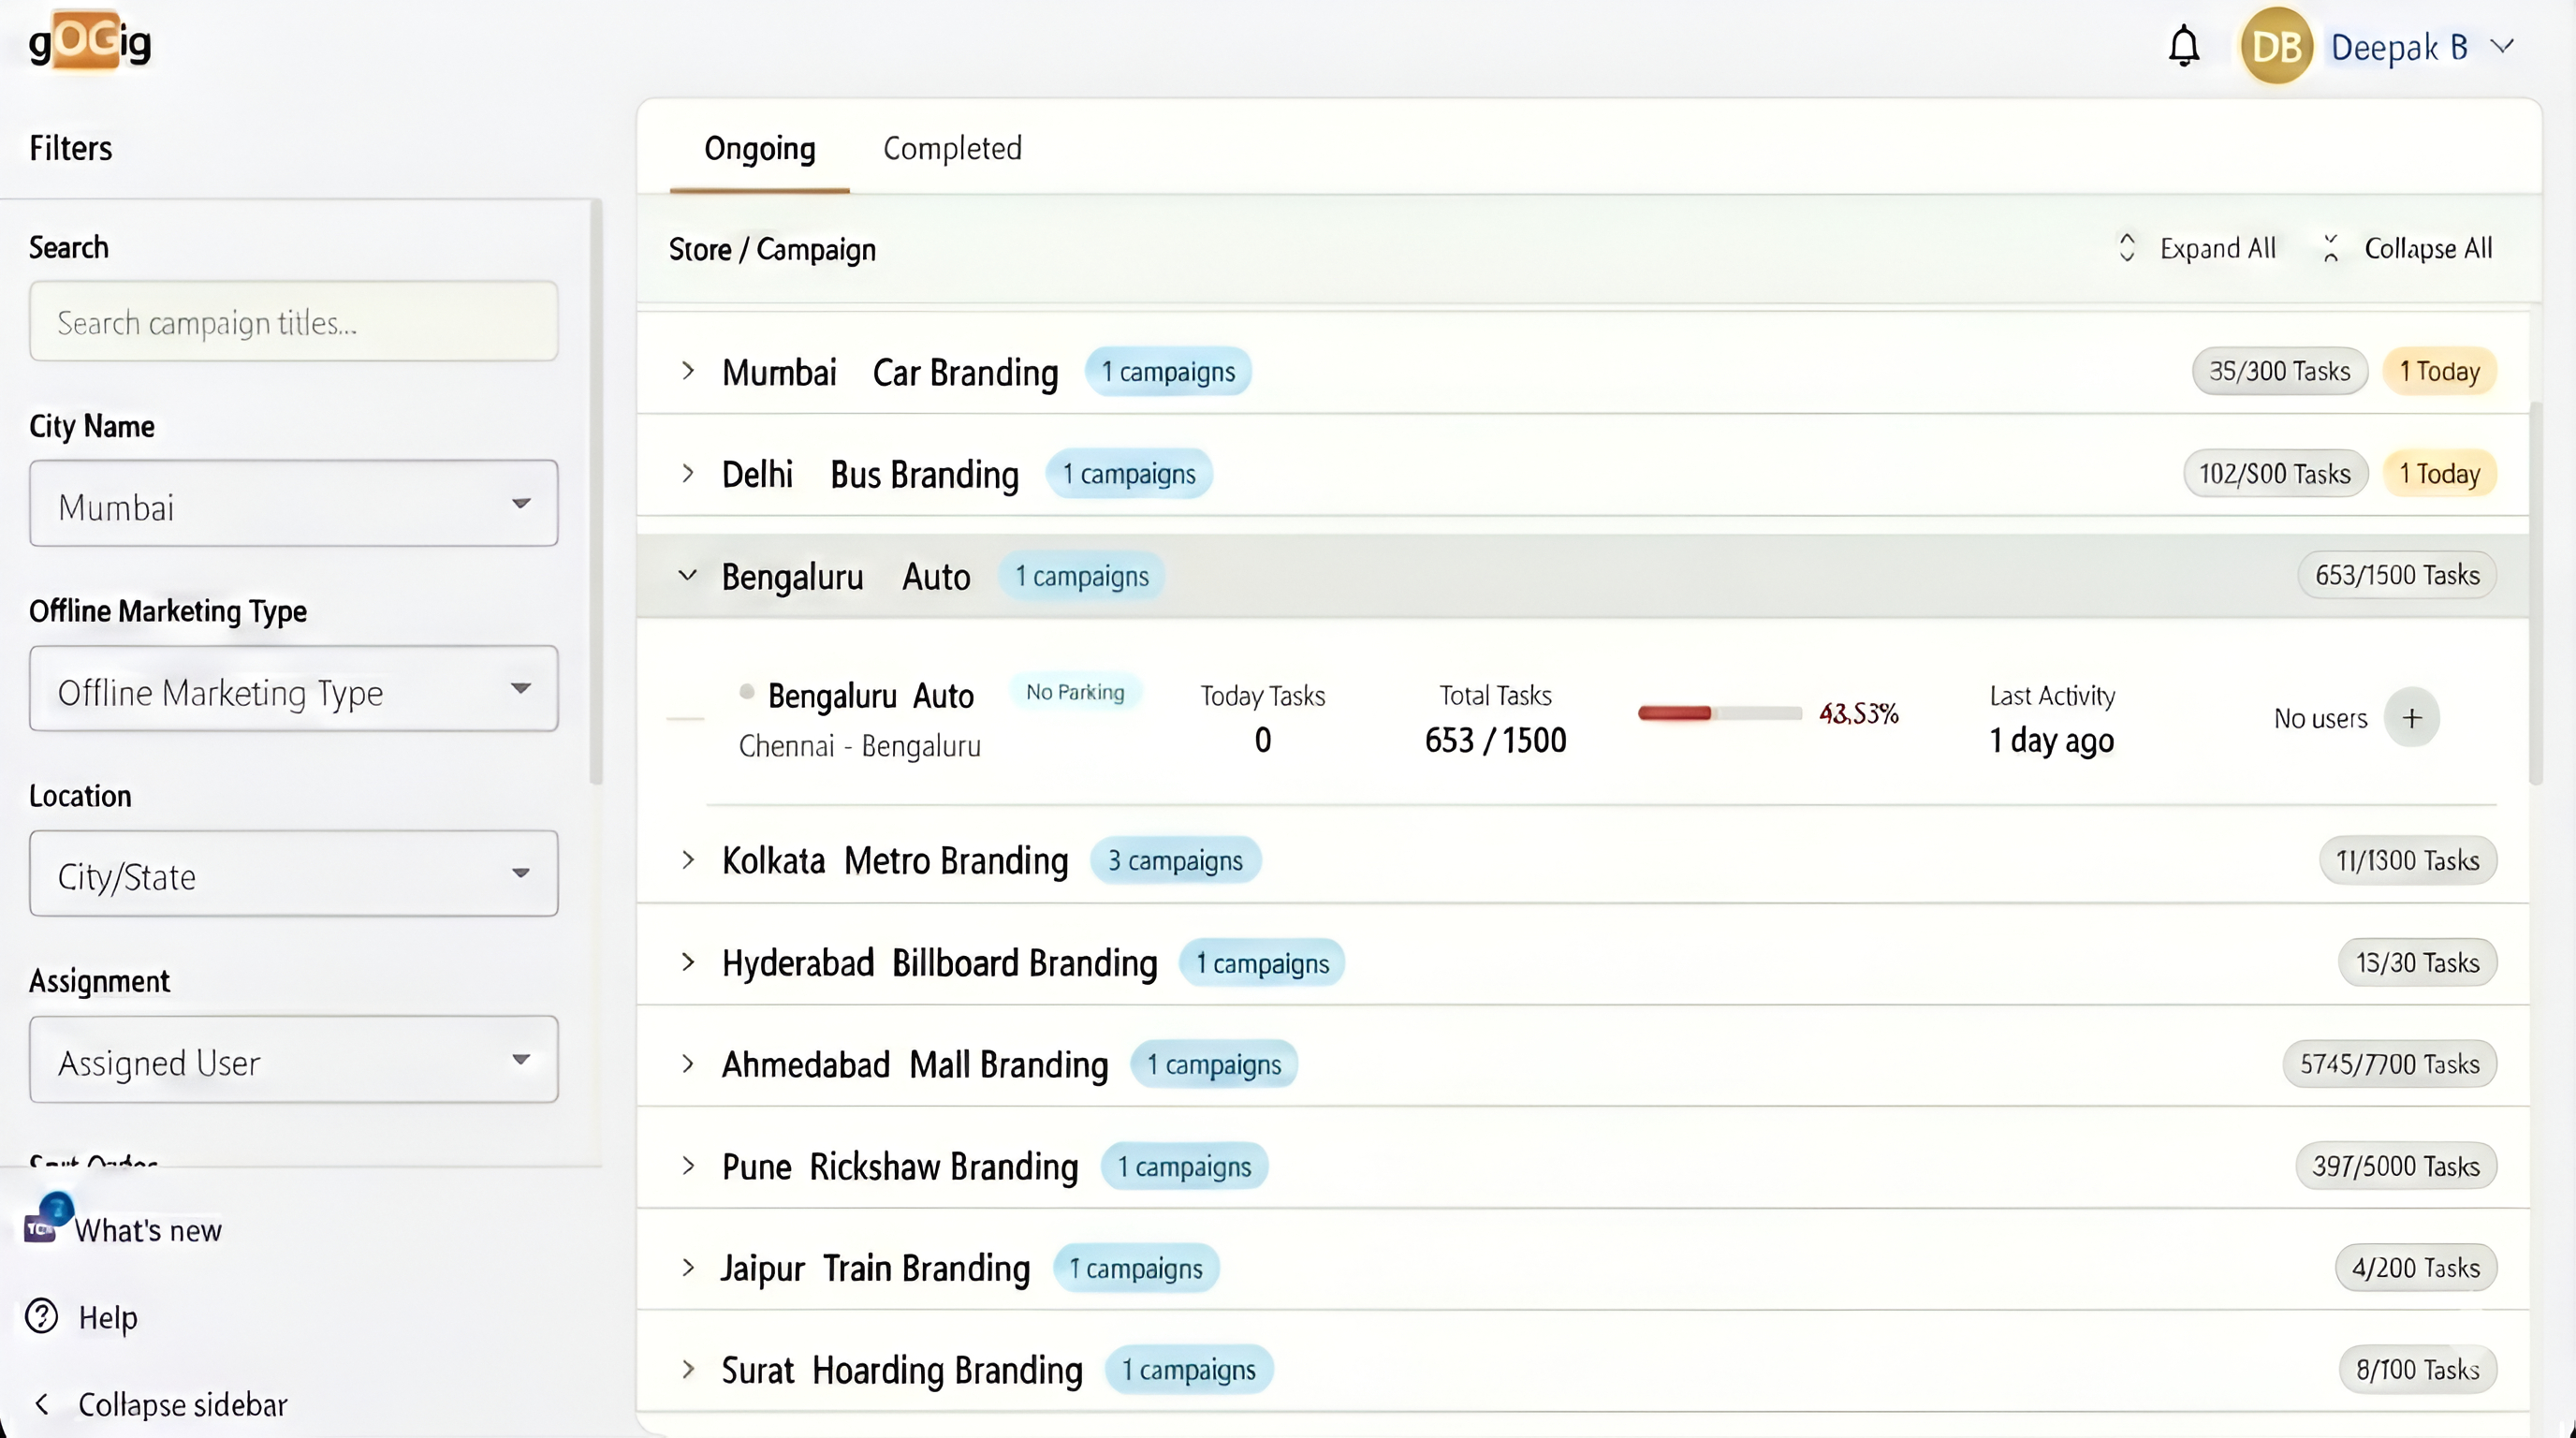
Task: Collapse the Bengaluru Auto group
Action: click(688, 575)
